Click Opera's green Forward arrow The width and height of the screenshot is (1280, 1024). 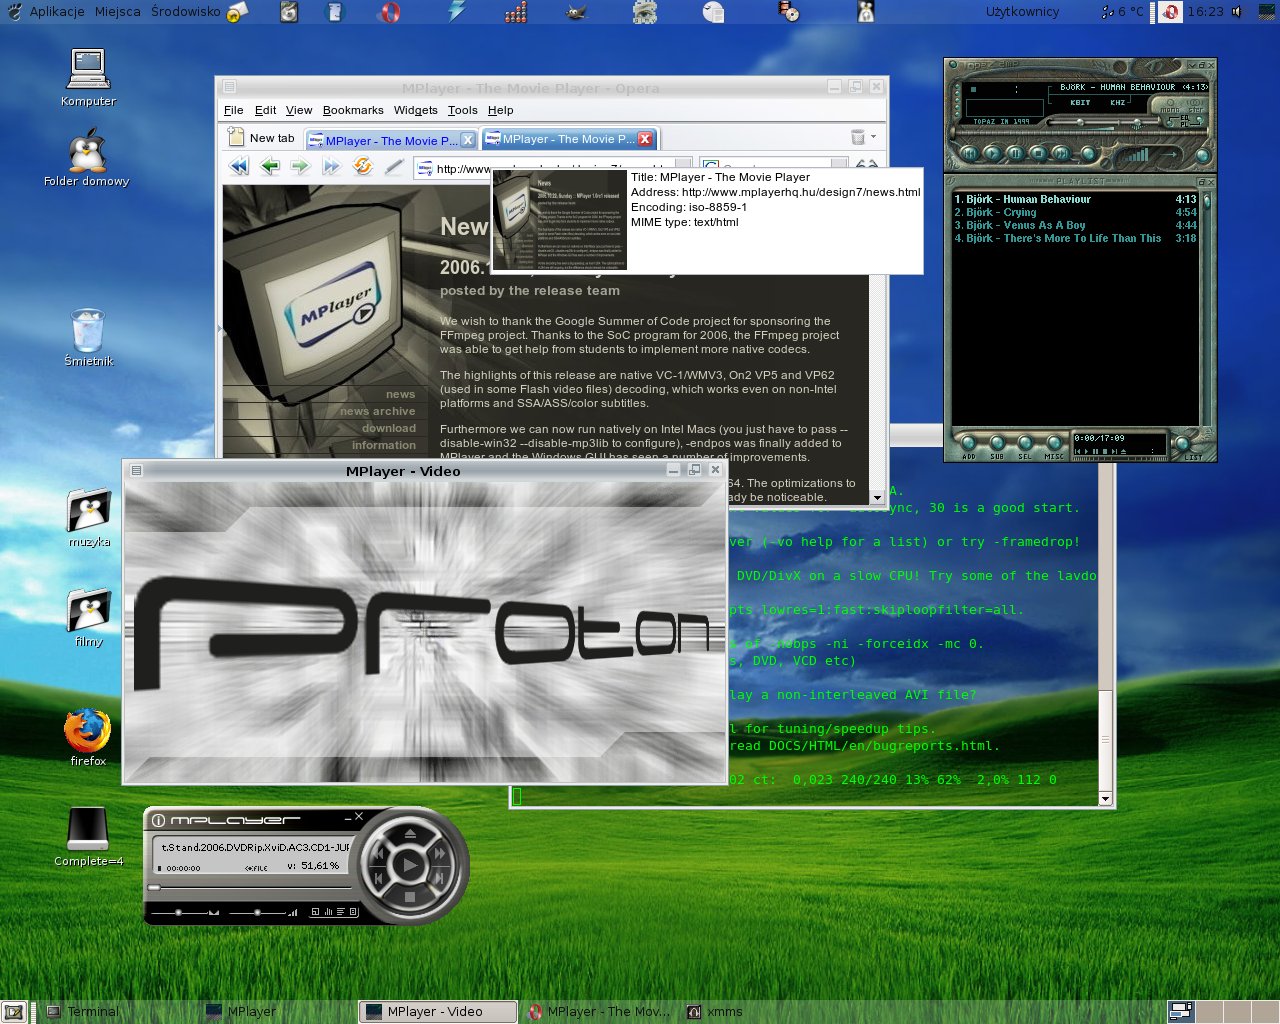tap(300, 167)
